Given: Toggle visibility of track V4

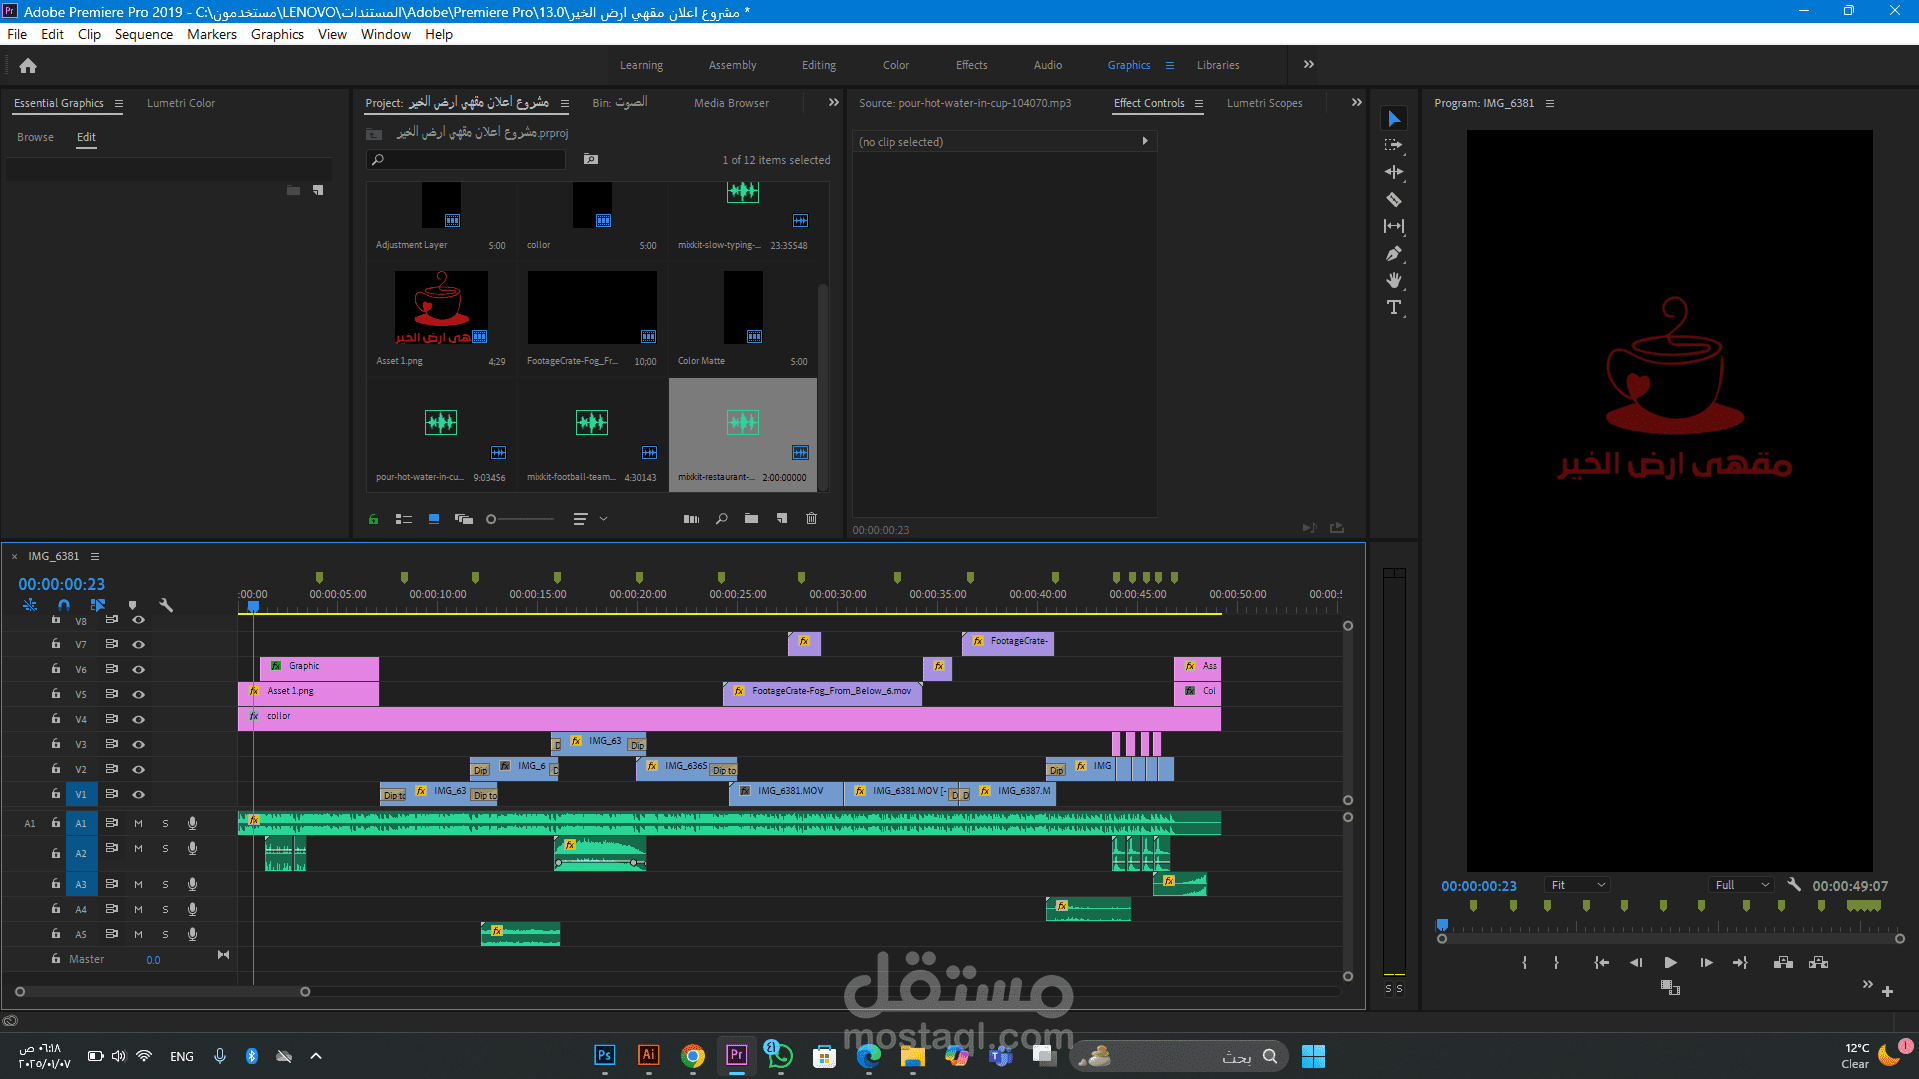Looking at the screenshot, I should coord(139,719).
